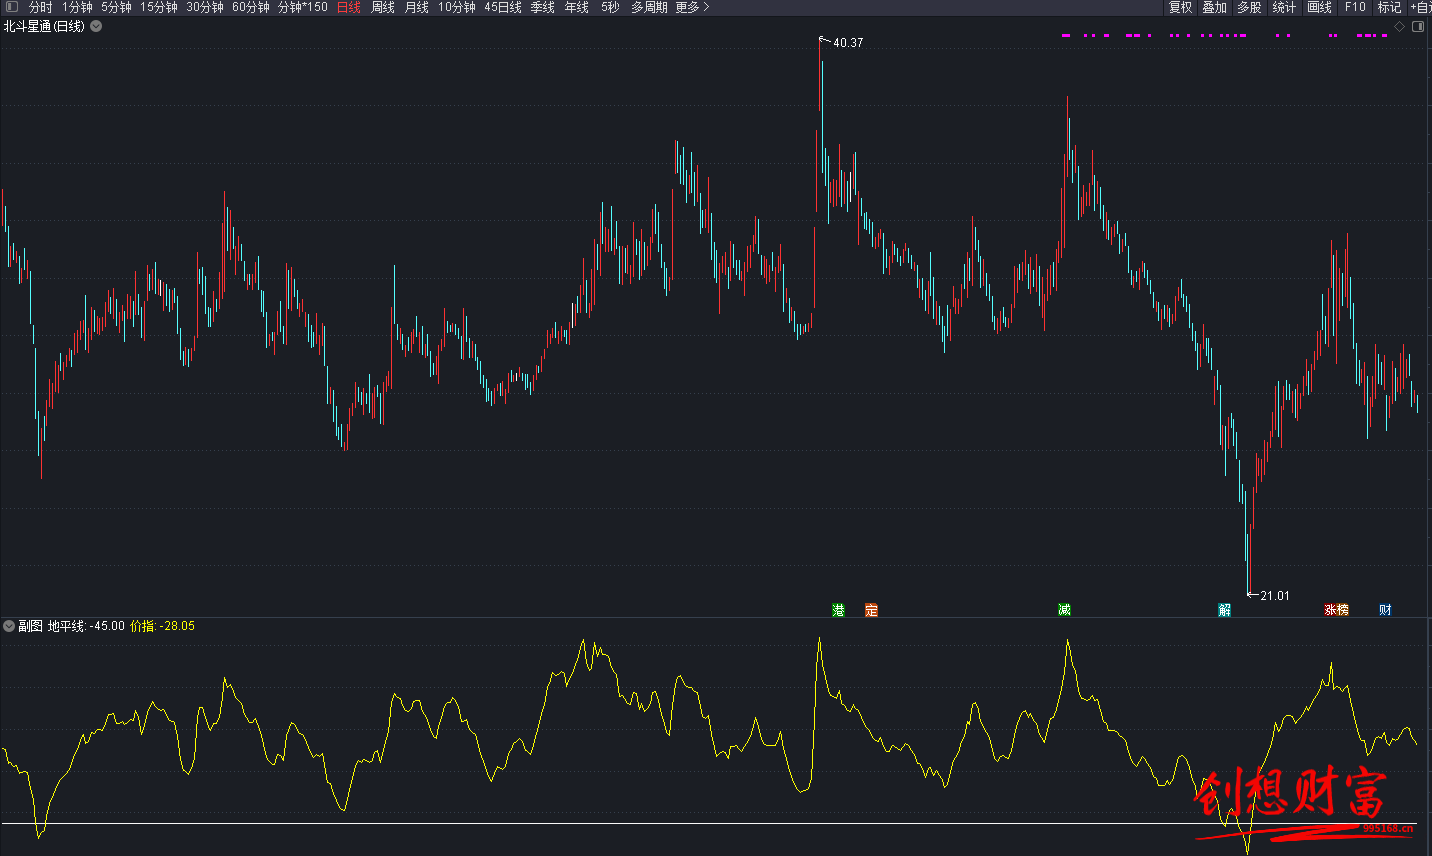Image resolution: width=1432 pixels, height=856 pixels.
Task: Click the 价指: -28.05 indicator value
Action: [163, 626]
